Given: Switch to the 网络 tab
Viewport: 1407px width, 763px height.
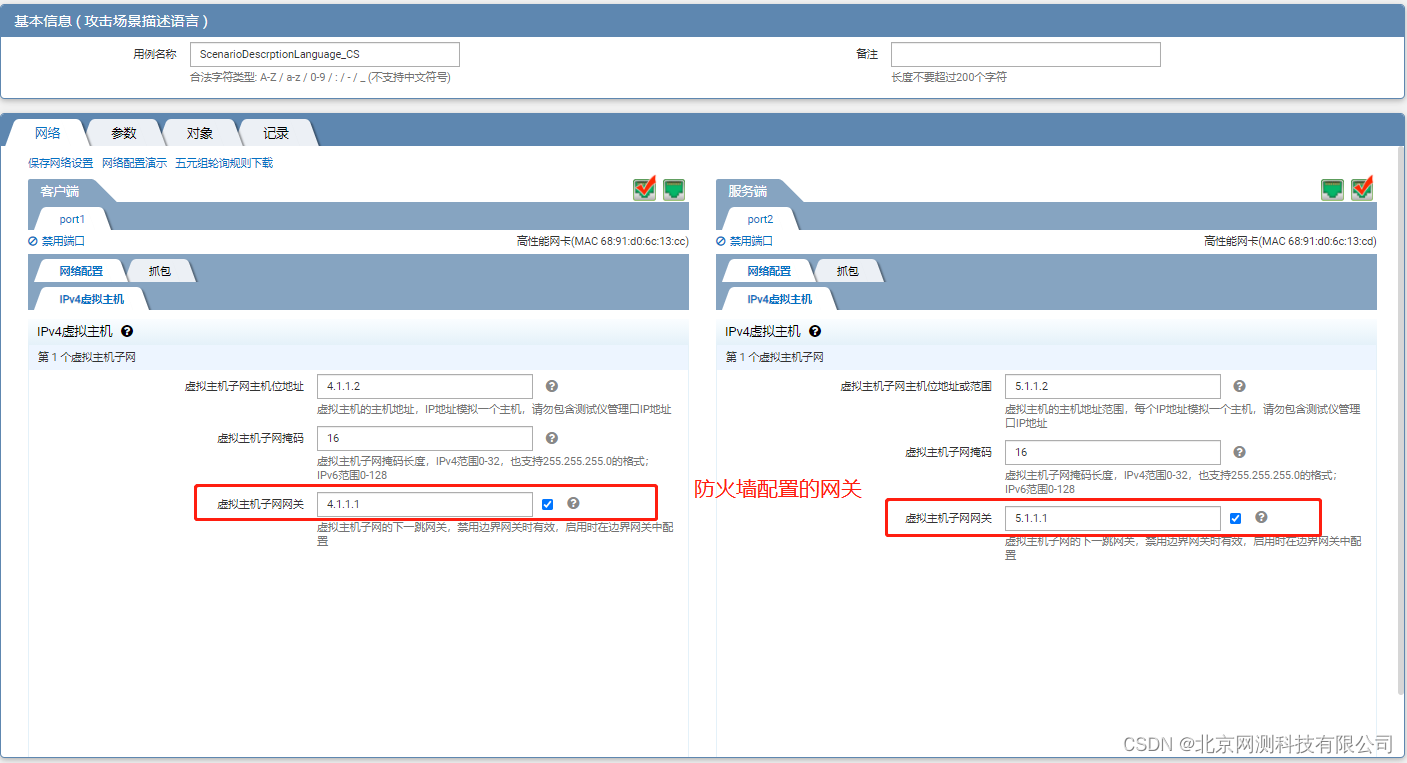Looking at the screenshot, I should click(x=47, y=133).
